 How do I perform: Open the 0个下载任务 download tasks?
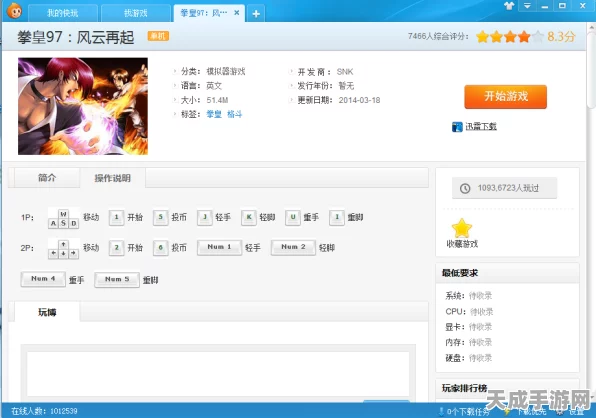(x=464, y=411)
